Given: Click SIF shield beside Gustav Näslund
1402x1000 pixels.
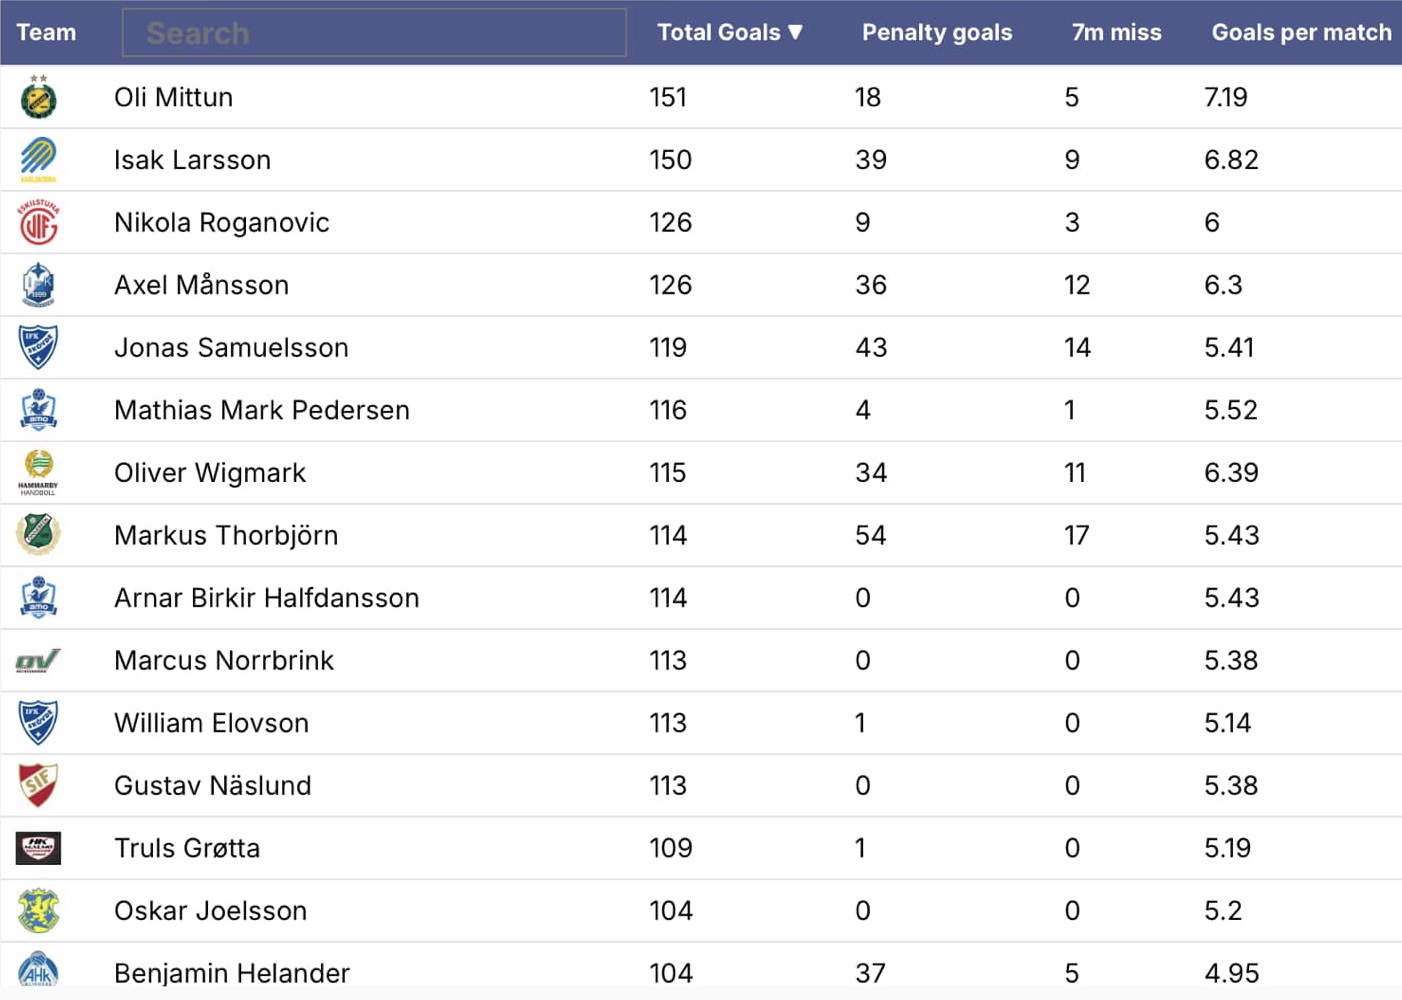Looking at the screenshot, I should 39,785.
